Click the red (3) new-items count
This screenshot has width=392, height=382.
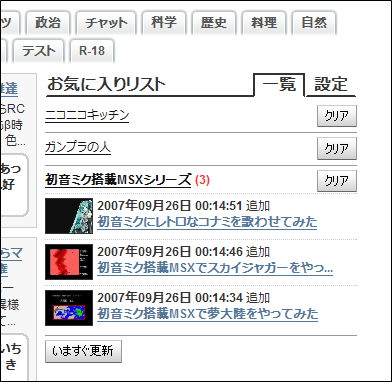click(202, 180)
